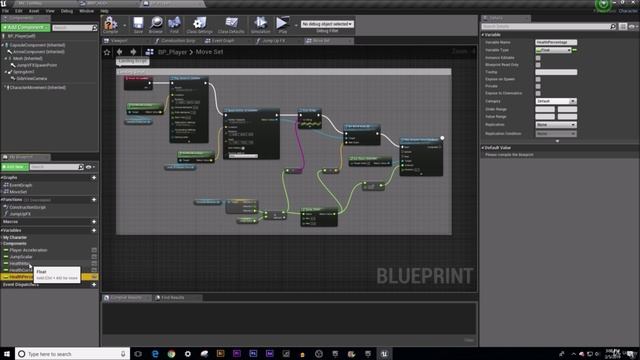The image size is (640, 360).
Task: Navigate back with the graph left arrow
Action: 120,52
